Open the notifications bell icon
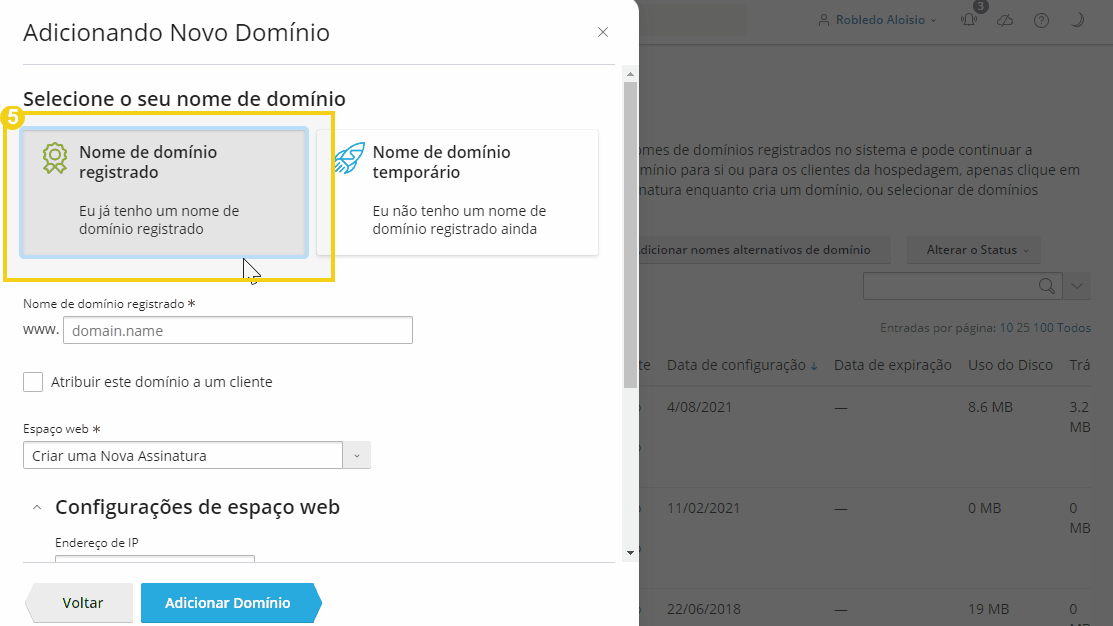1113x626 pixels. click(x=969, y=20)
